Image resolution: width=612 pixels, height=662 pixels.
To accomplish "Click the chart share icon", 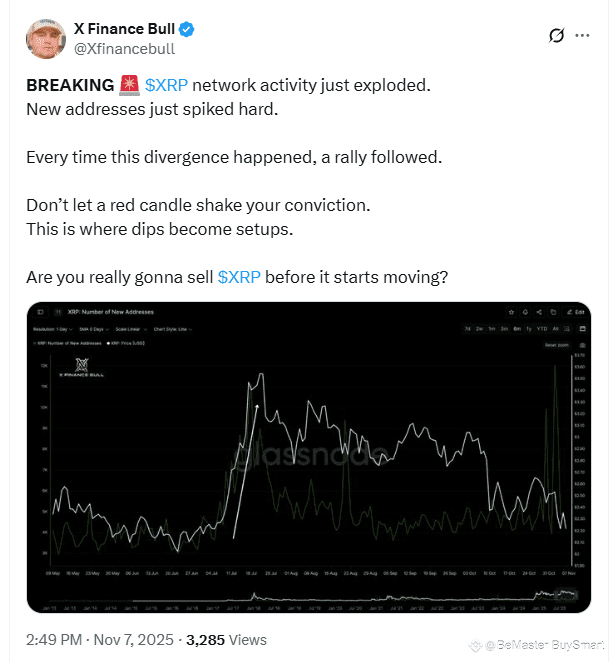I will click(539, 312).
